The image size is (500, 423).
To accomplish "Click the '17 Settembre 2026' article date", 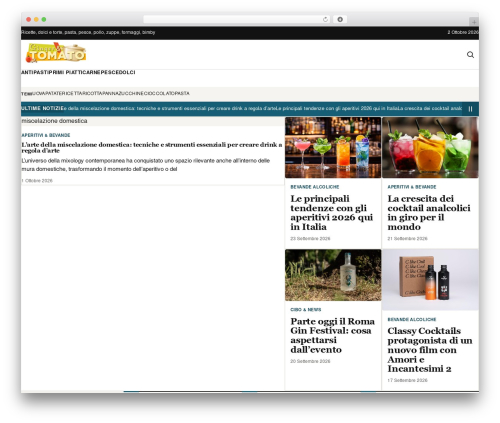I will pyautogui.click(x=407, y=380).
